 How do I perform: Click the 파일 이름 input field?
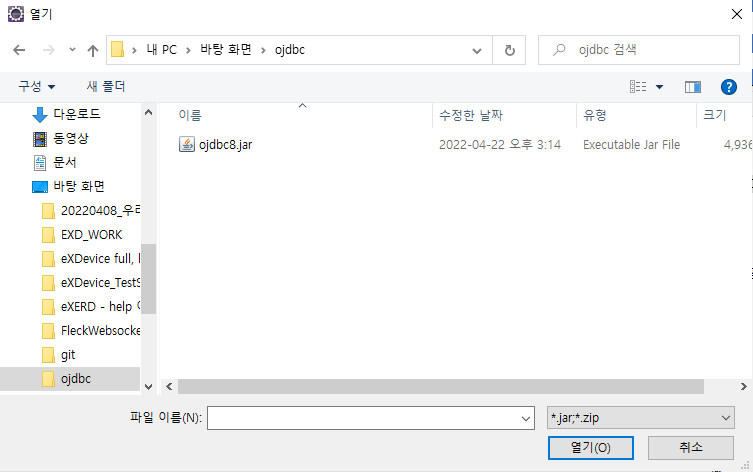click(x=371, y=418)
